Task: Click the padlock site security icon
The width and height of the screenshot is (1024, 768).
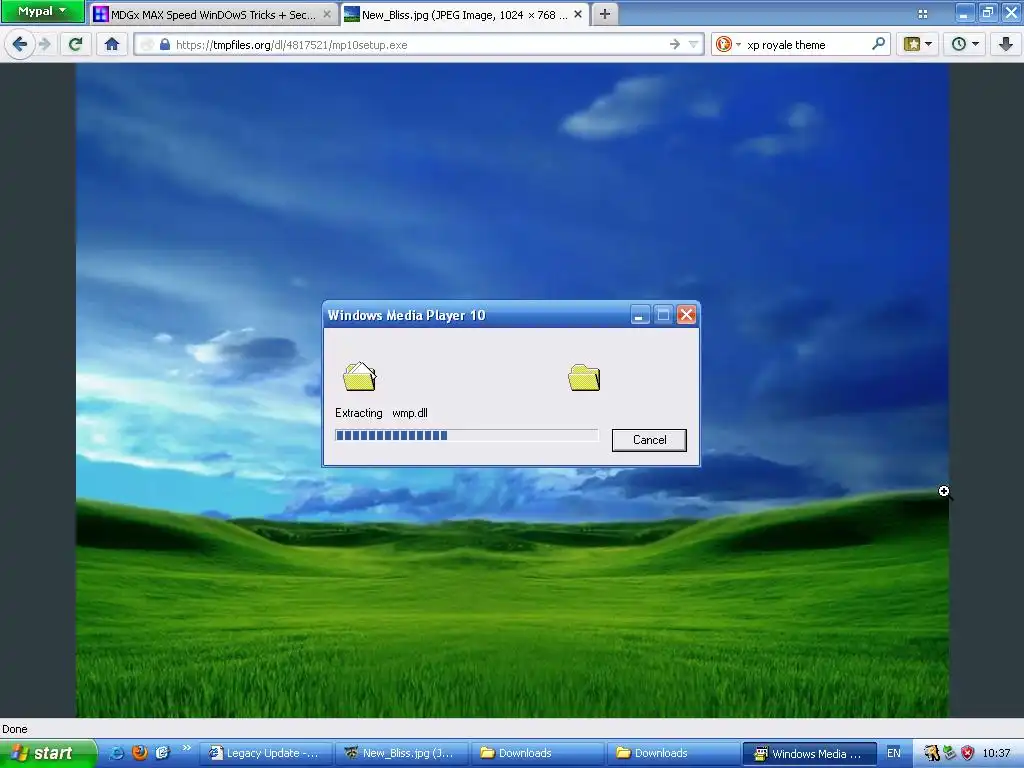Action: (165, 44)
